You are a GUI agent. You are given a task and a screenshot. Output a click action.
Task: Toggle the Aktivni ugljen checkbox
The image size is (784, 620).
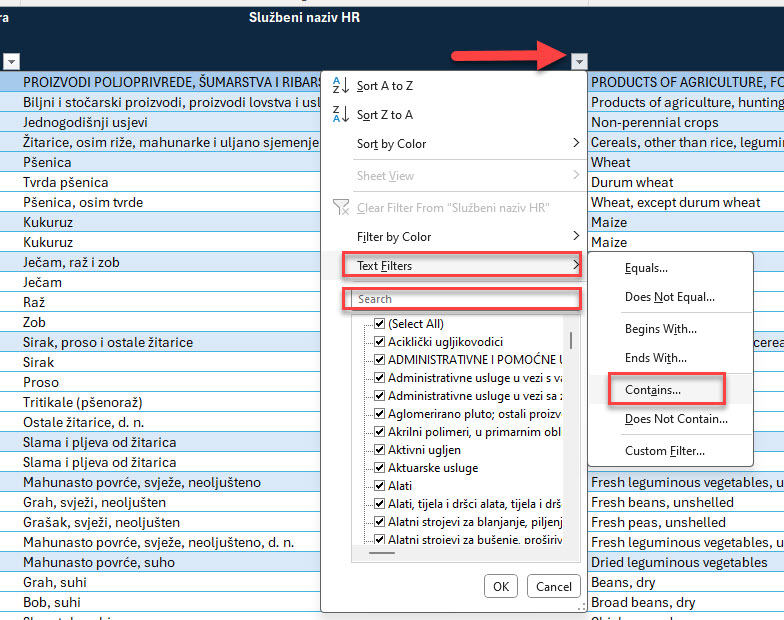tap(380, 450)
